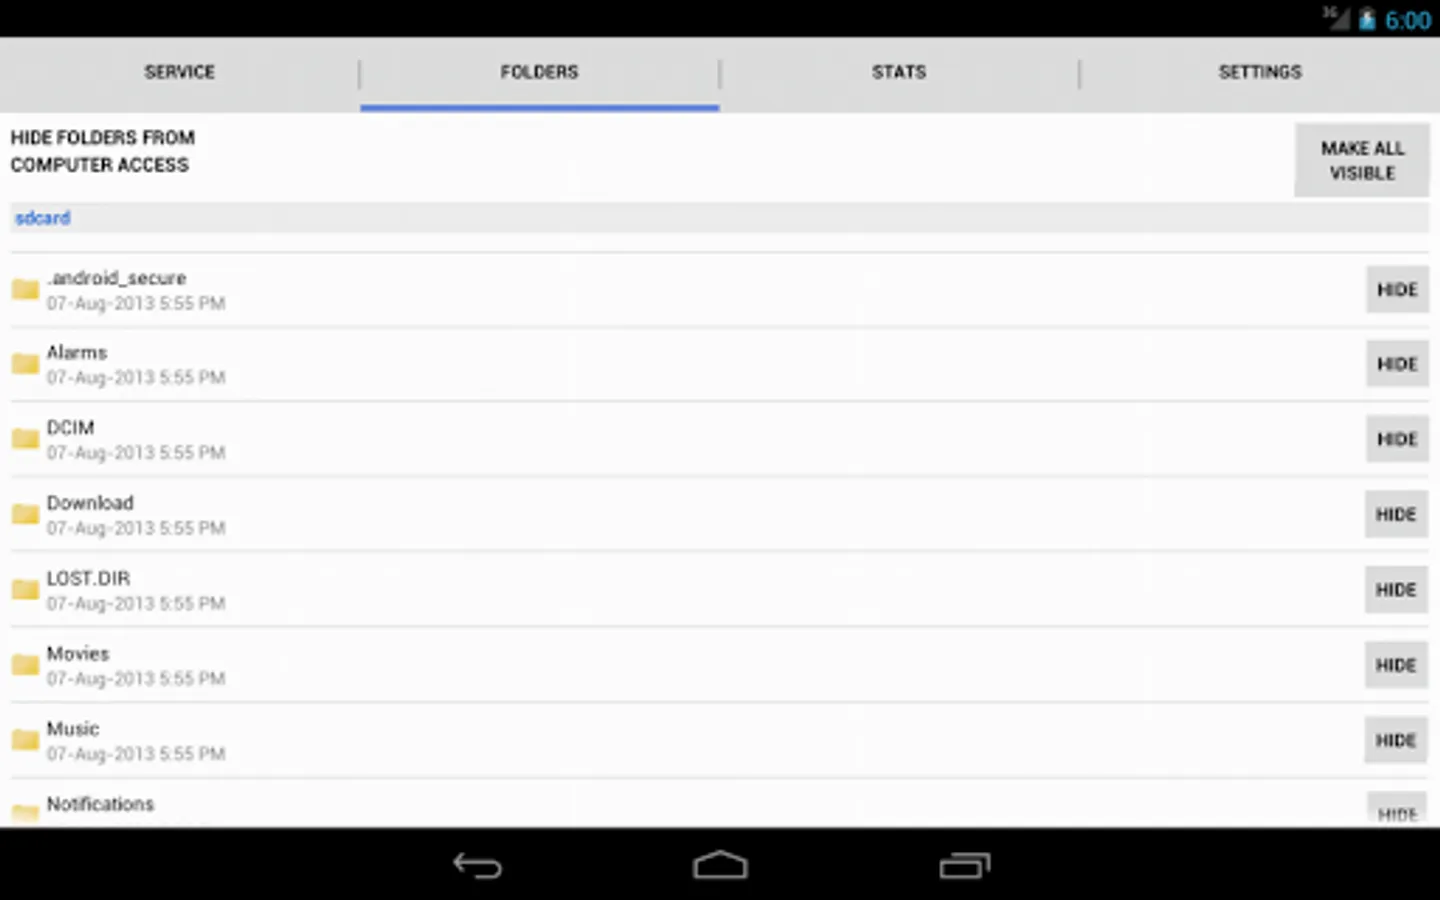Tap the Android home navigation icon
Image resolution: width=1440 pixels, height=900 pixels.
click(720, 865)
